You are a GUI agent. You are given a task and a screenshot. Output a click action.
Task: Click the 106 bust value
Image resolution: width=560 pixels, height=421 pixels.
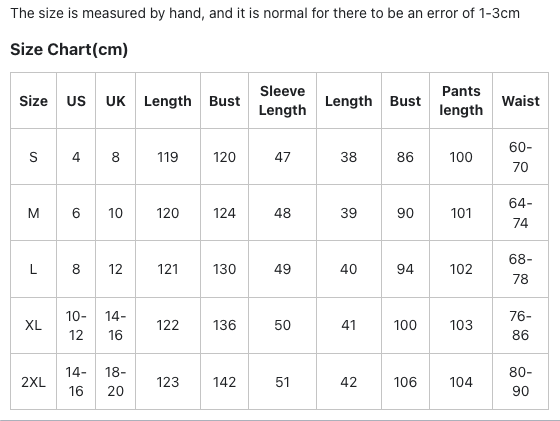pyautogui.click(x=405, y=382)
